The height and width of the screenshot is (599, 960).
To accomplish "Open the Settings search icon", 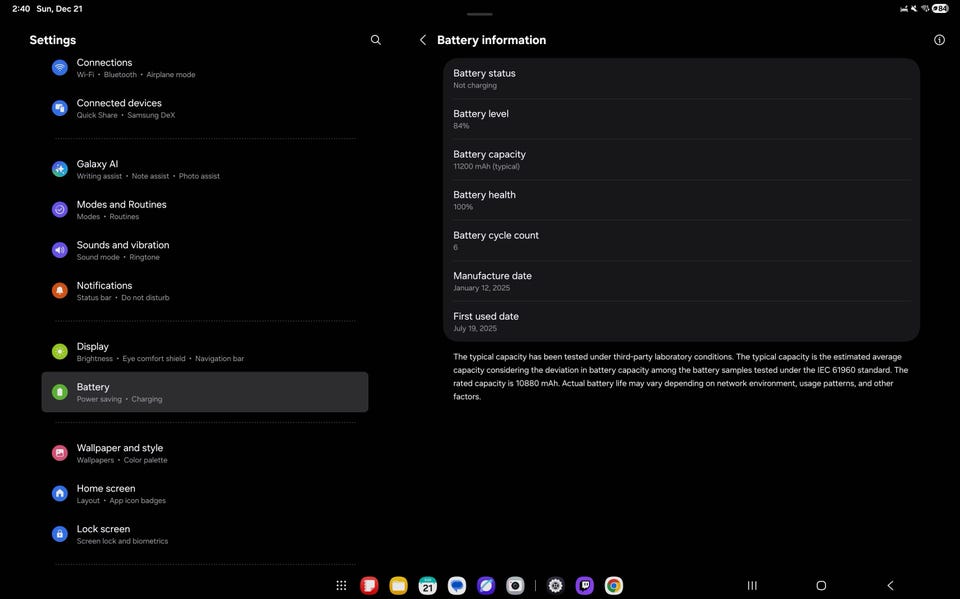I will (376, 40).
